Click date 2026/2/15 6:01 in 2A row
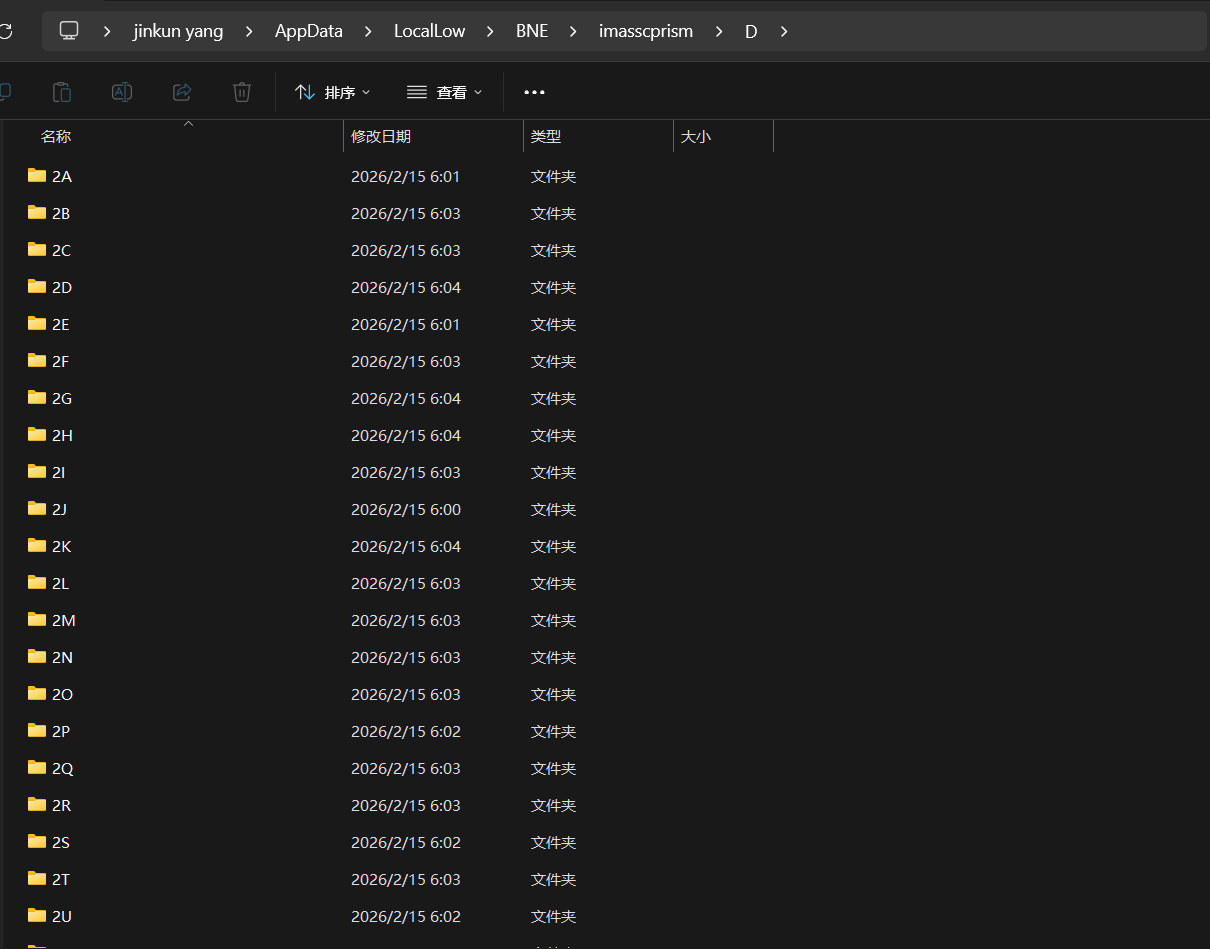1210x949 pixels. (x=406, y=177)
